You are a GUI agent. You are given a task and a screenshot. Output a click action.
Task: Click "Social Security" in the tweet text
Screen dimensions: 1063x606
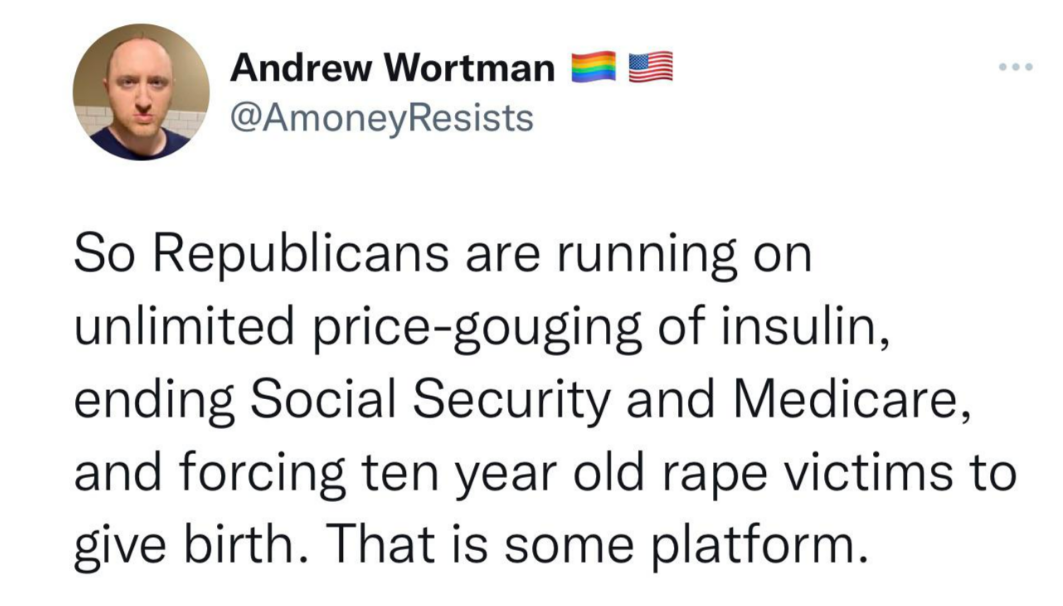point(431,400)
